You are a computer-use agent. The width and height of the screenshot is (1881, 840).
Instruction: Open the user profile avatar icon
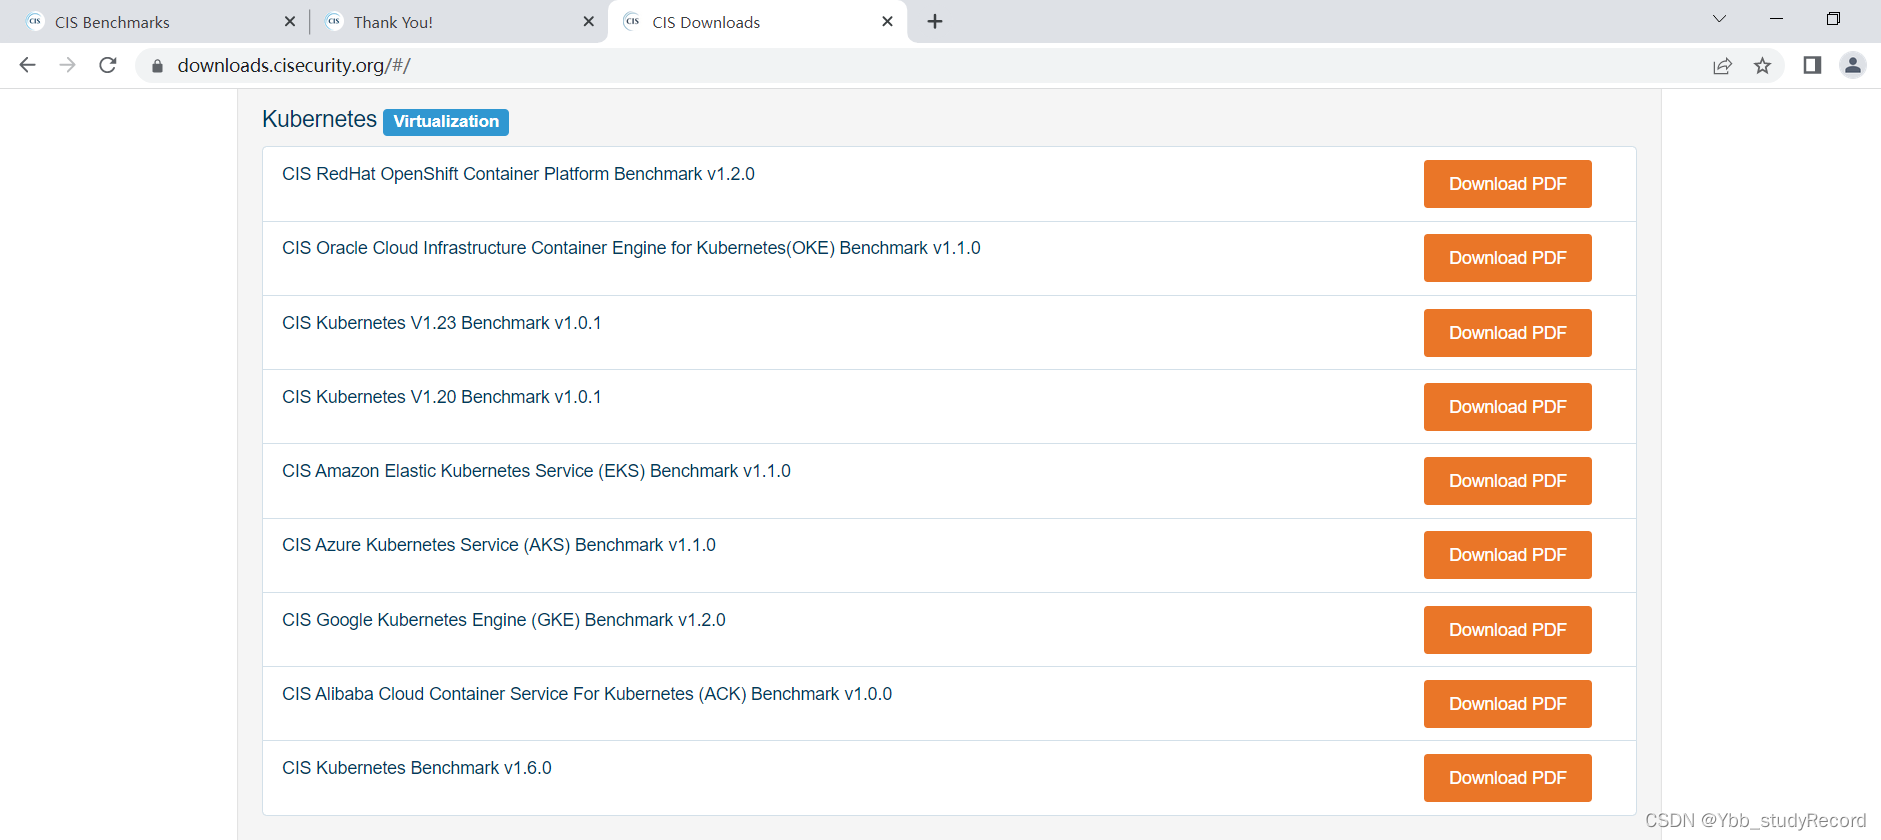pos(1853,65)
